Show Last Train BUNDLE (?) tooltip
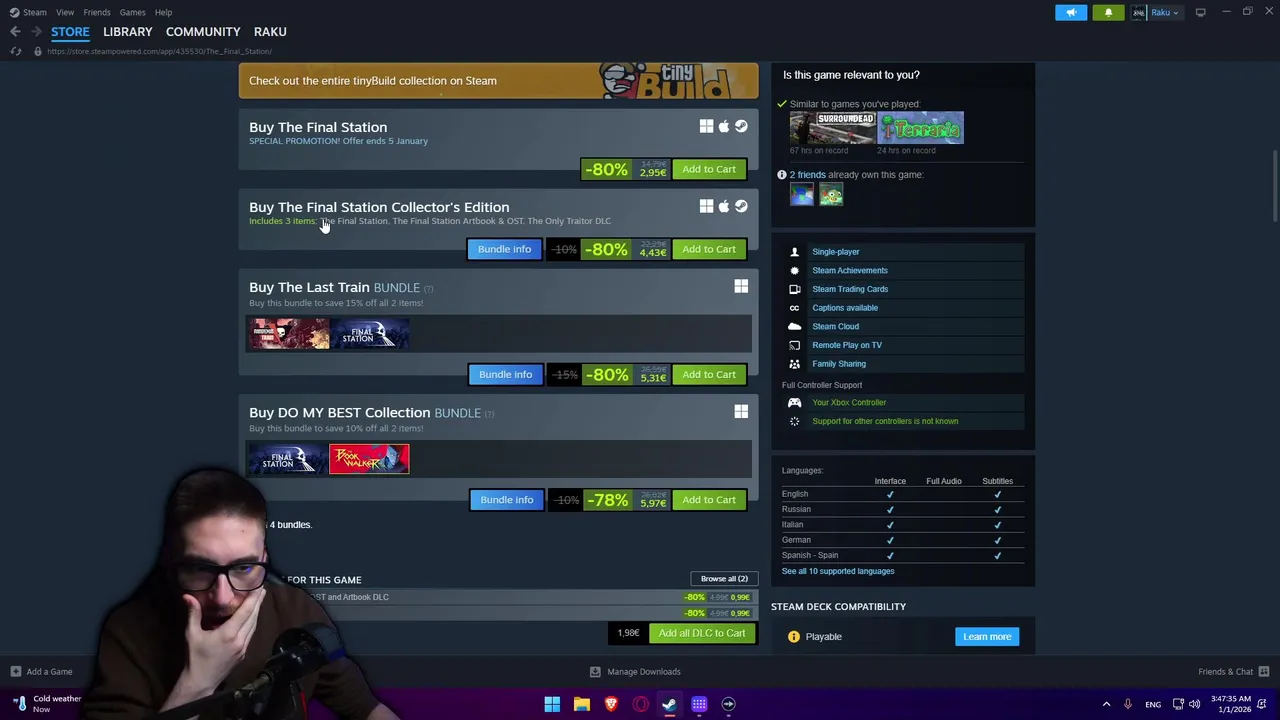Viewport: 1280px width, 720px height. pyautogui.click(x=428, y=288)
